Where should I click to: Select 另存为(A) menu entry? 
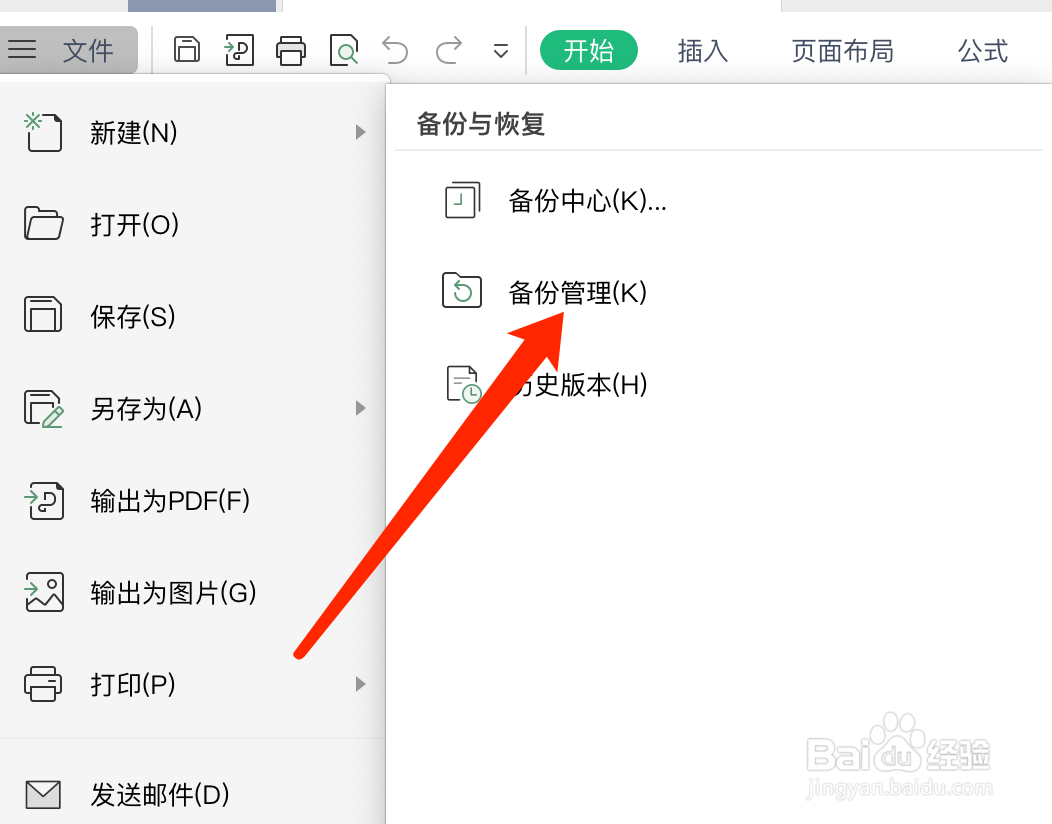coord(193,408)
